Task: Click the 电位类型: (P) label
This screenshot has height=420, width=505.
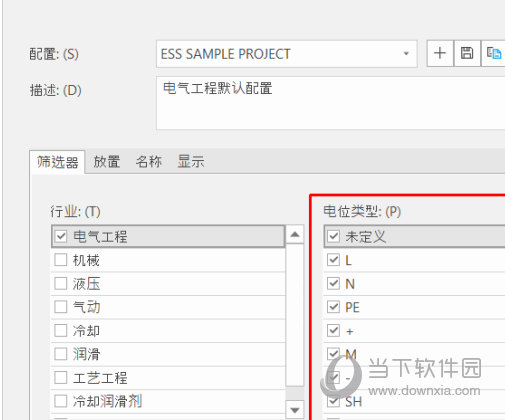Action: pos(362,211)
